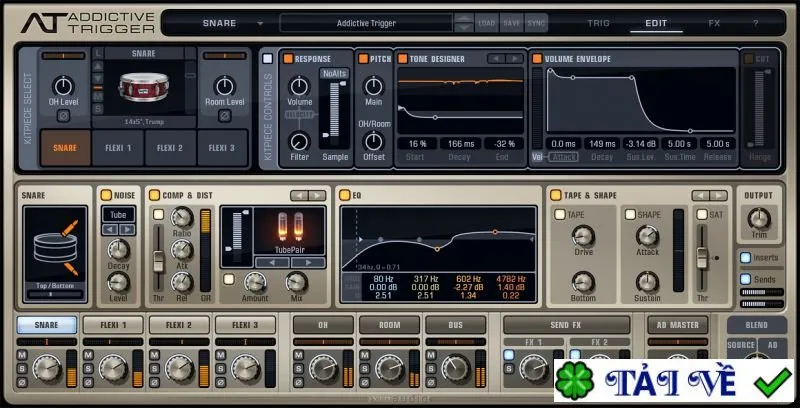Choose next distortion type after TubePair
The image size is (800, 408).
click(x=308, y=263)
